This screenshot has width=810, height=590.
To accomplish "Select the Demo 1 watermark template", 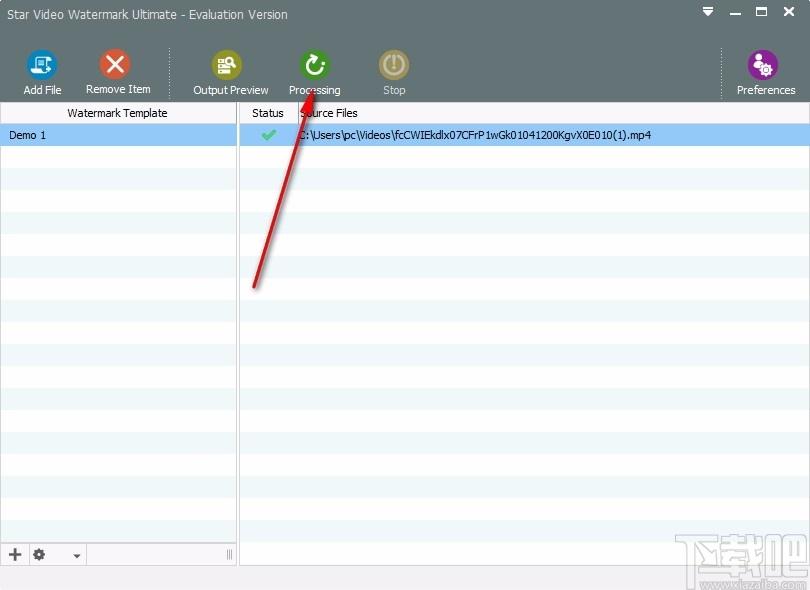I will 118,135.
